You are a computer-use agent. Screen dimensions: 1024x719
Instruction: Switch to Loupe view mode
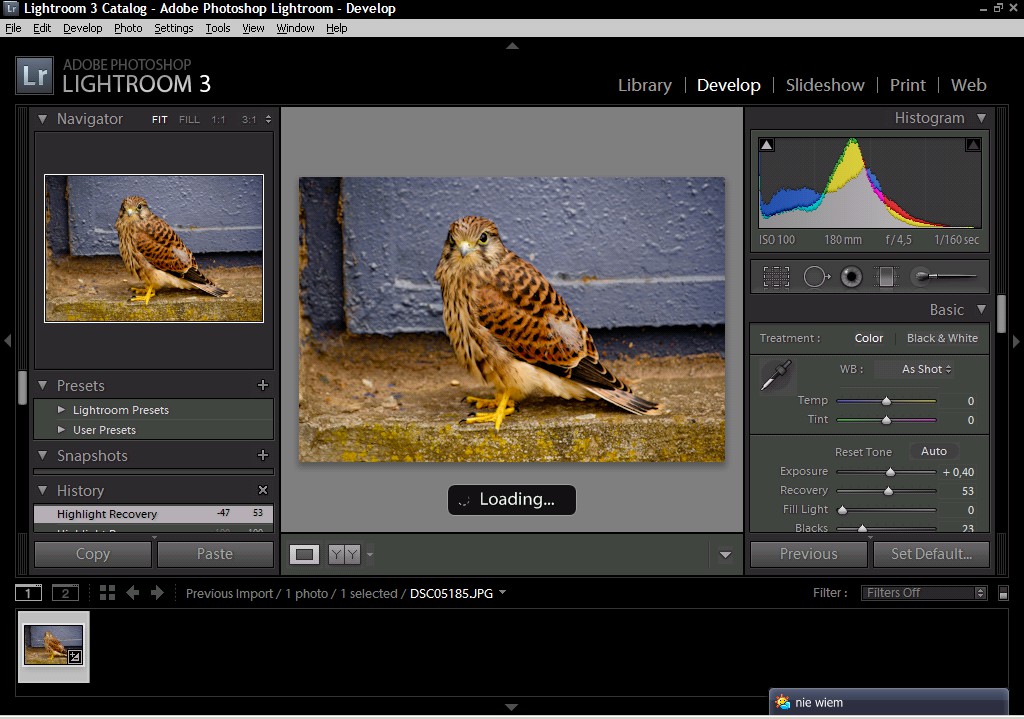click(x=304, y=554)
